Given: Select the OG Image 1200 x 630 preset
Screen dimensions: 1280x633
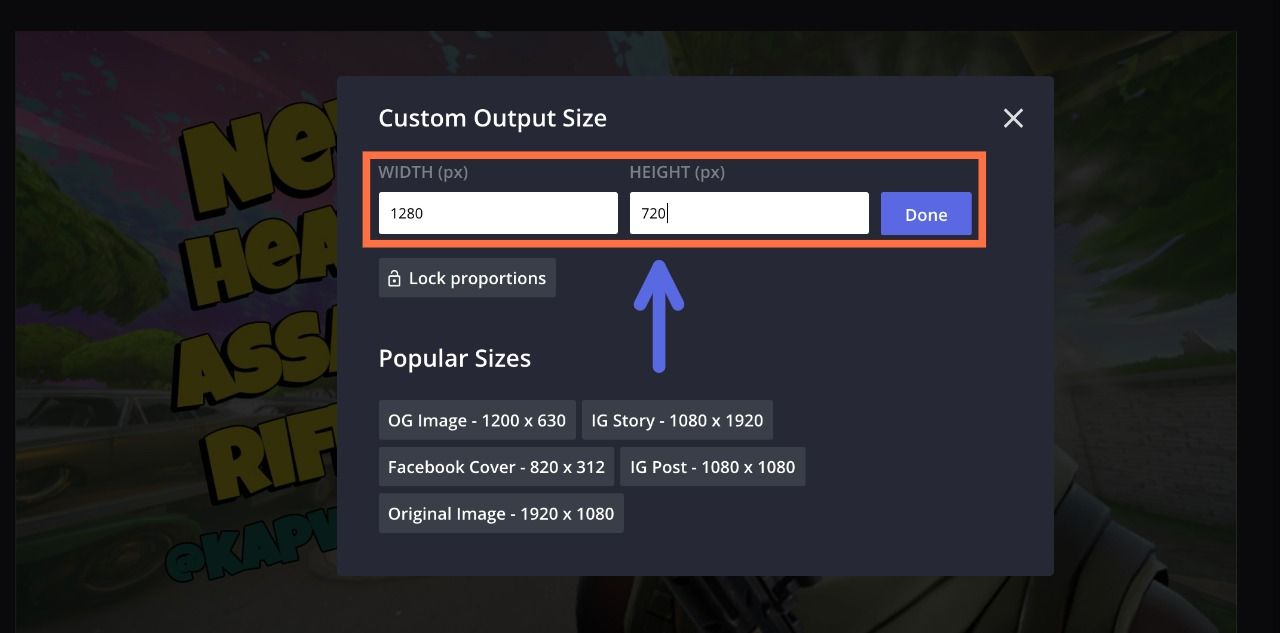Looking at the screenshot, I should pos(477,420).
